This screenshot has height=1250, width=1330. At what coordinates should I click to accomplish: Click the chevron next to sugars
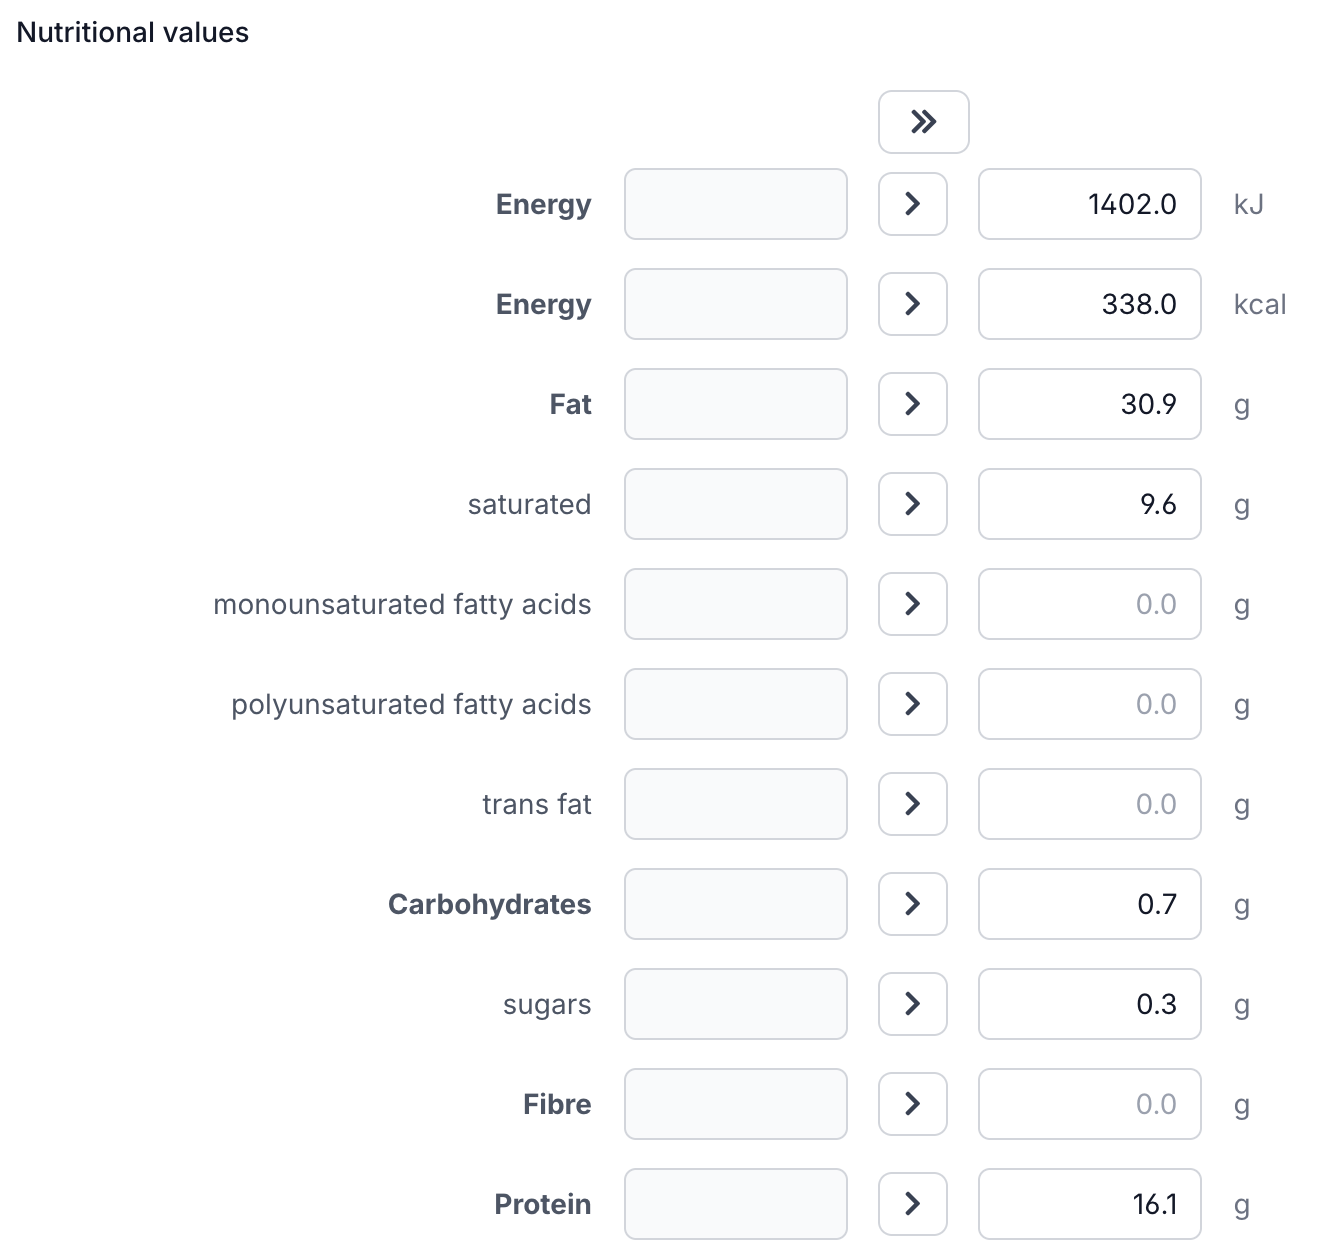pos(912,1004)
